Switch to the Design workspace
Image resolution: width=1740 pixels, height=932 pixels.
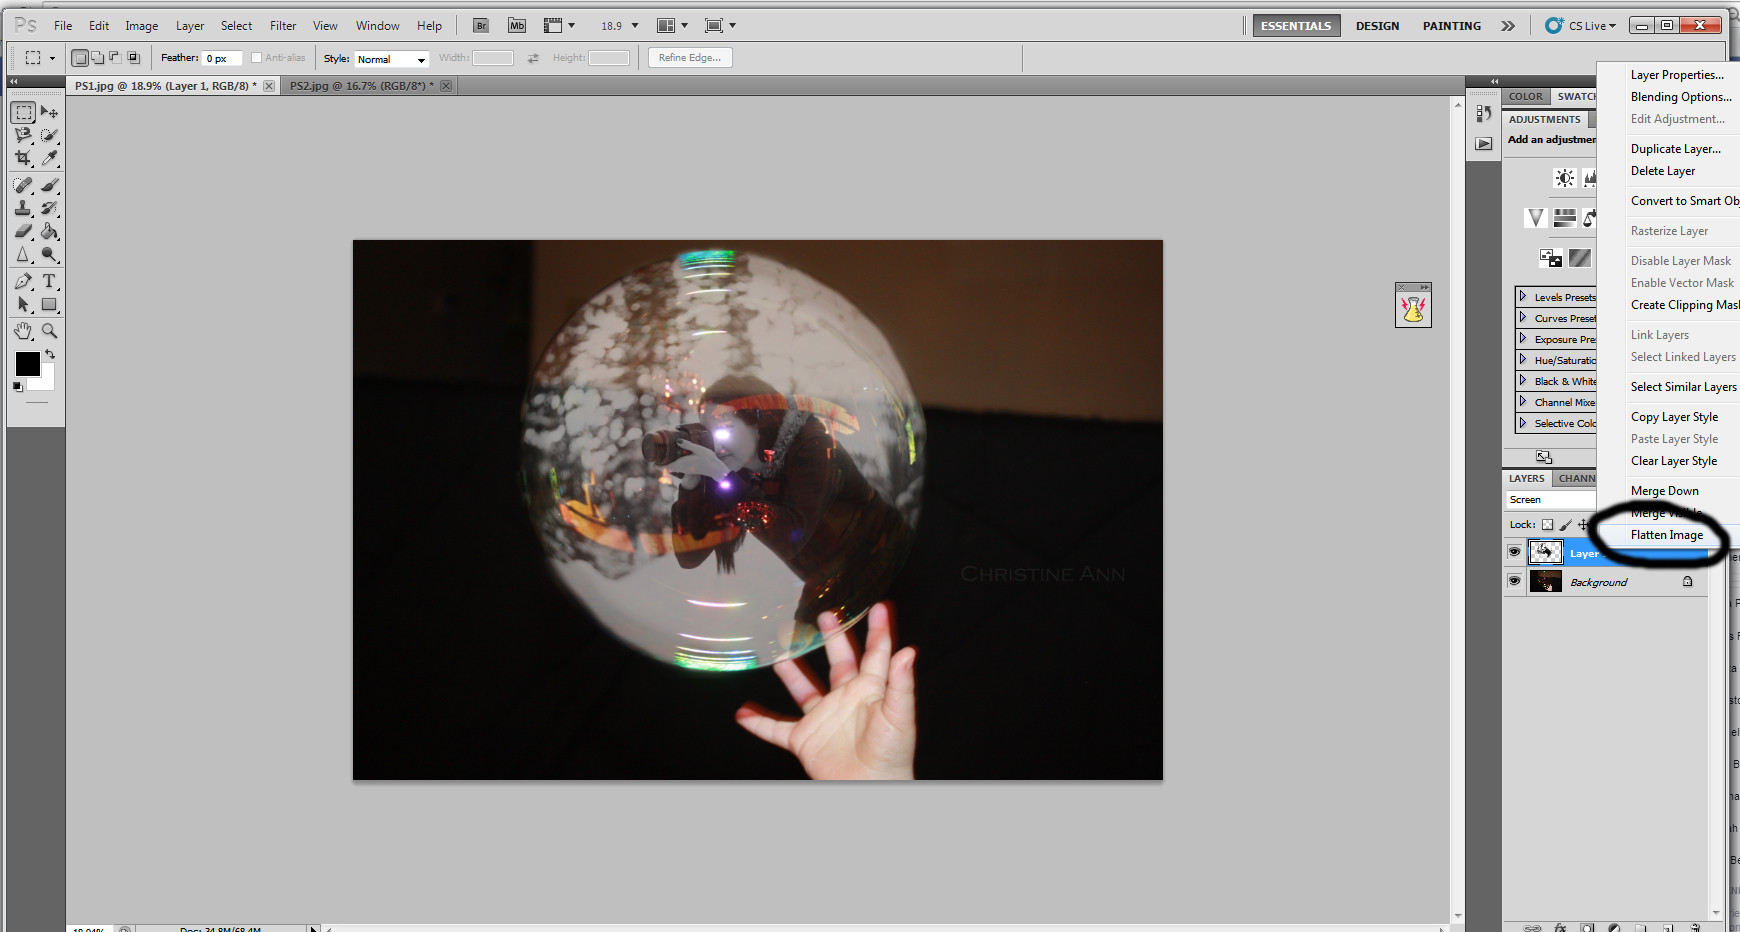tap(1377, 26)
